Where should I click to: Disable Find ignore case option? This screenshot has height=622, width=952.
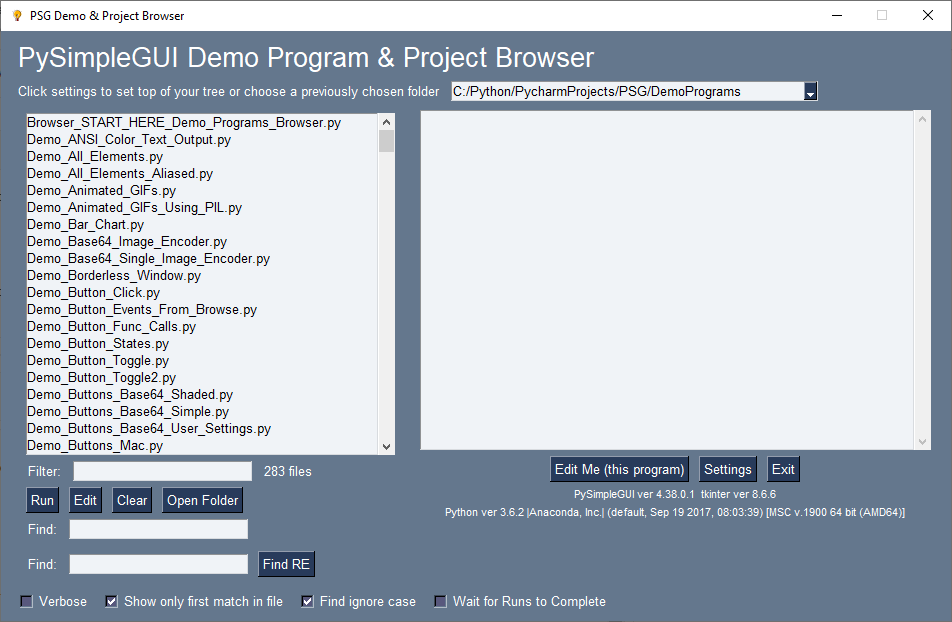(x=306, y=601)
